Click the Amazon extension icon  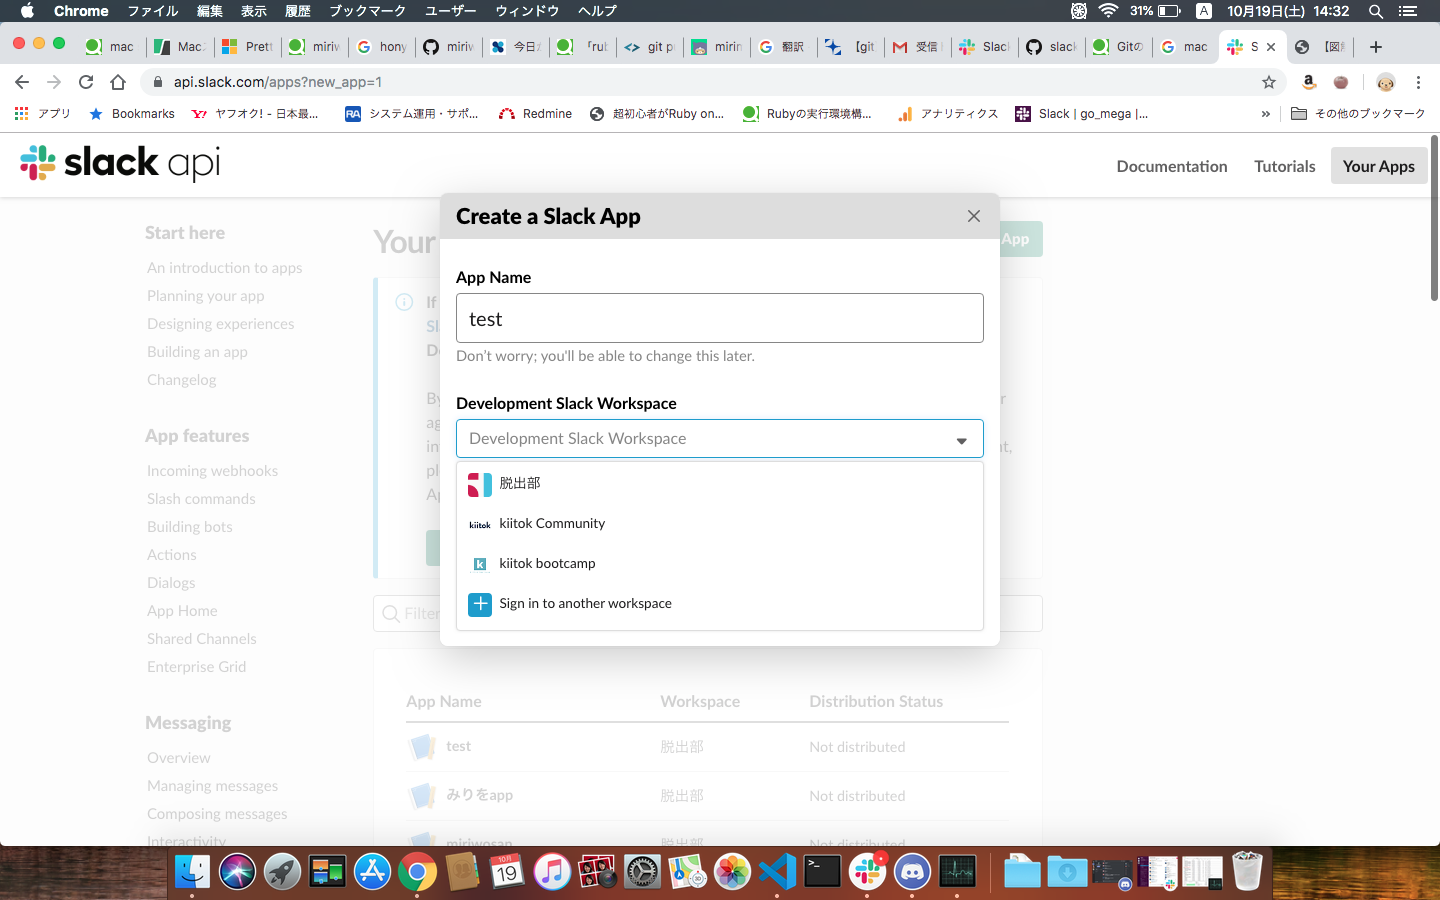(x=1308, y=82)
